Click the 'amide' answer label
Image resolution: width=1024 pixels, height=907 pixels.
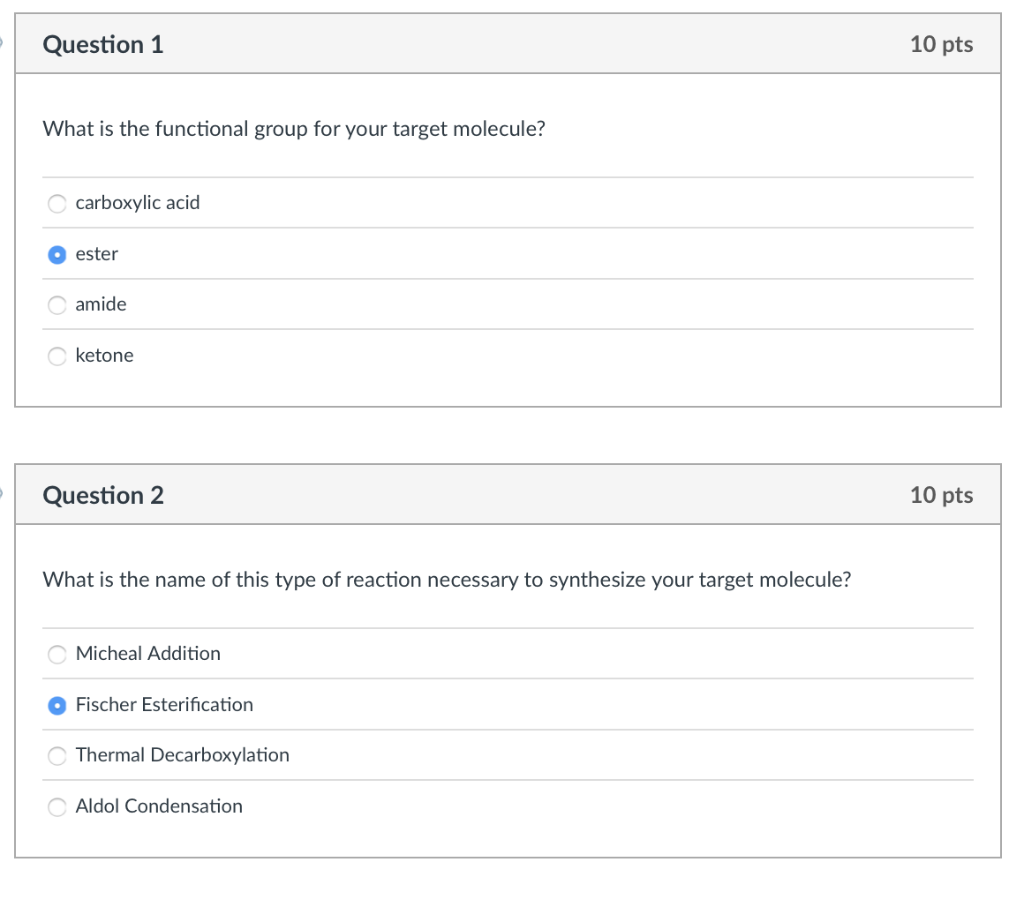101,304
